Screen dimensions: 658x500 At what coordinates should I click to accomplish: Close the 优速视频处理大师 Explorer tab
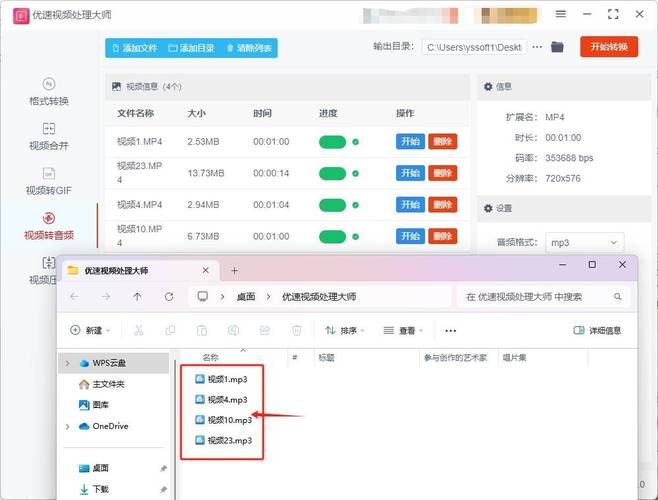pos(206,270)
